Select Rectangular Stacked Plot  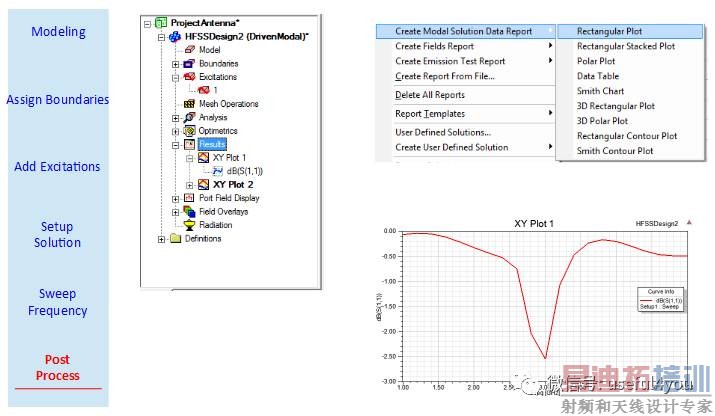coord(631,46)
